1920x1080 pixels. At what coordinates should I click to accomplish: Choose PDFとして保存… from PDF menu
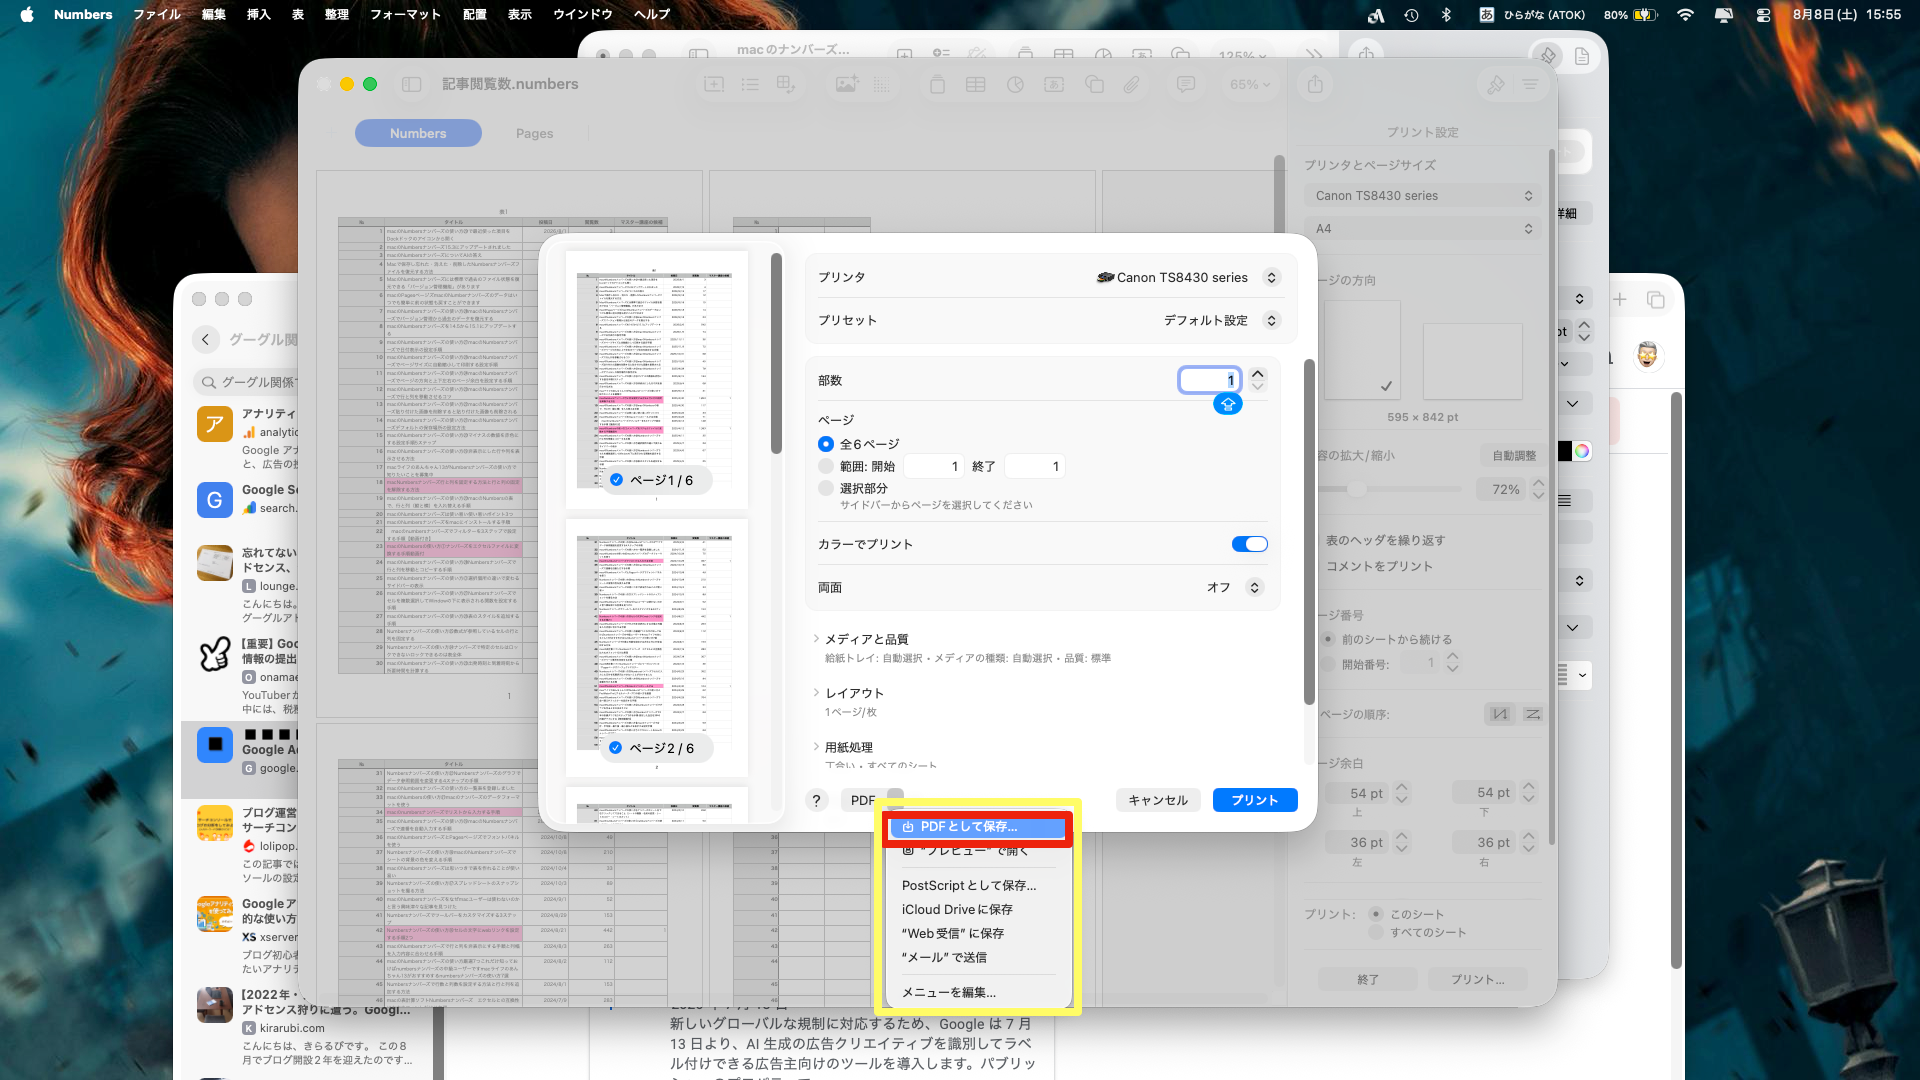[x=977, y=827]
